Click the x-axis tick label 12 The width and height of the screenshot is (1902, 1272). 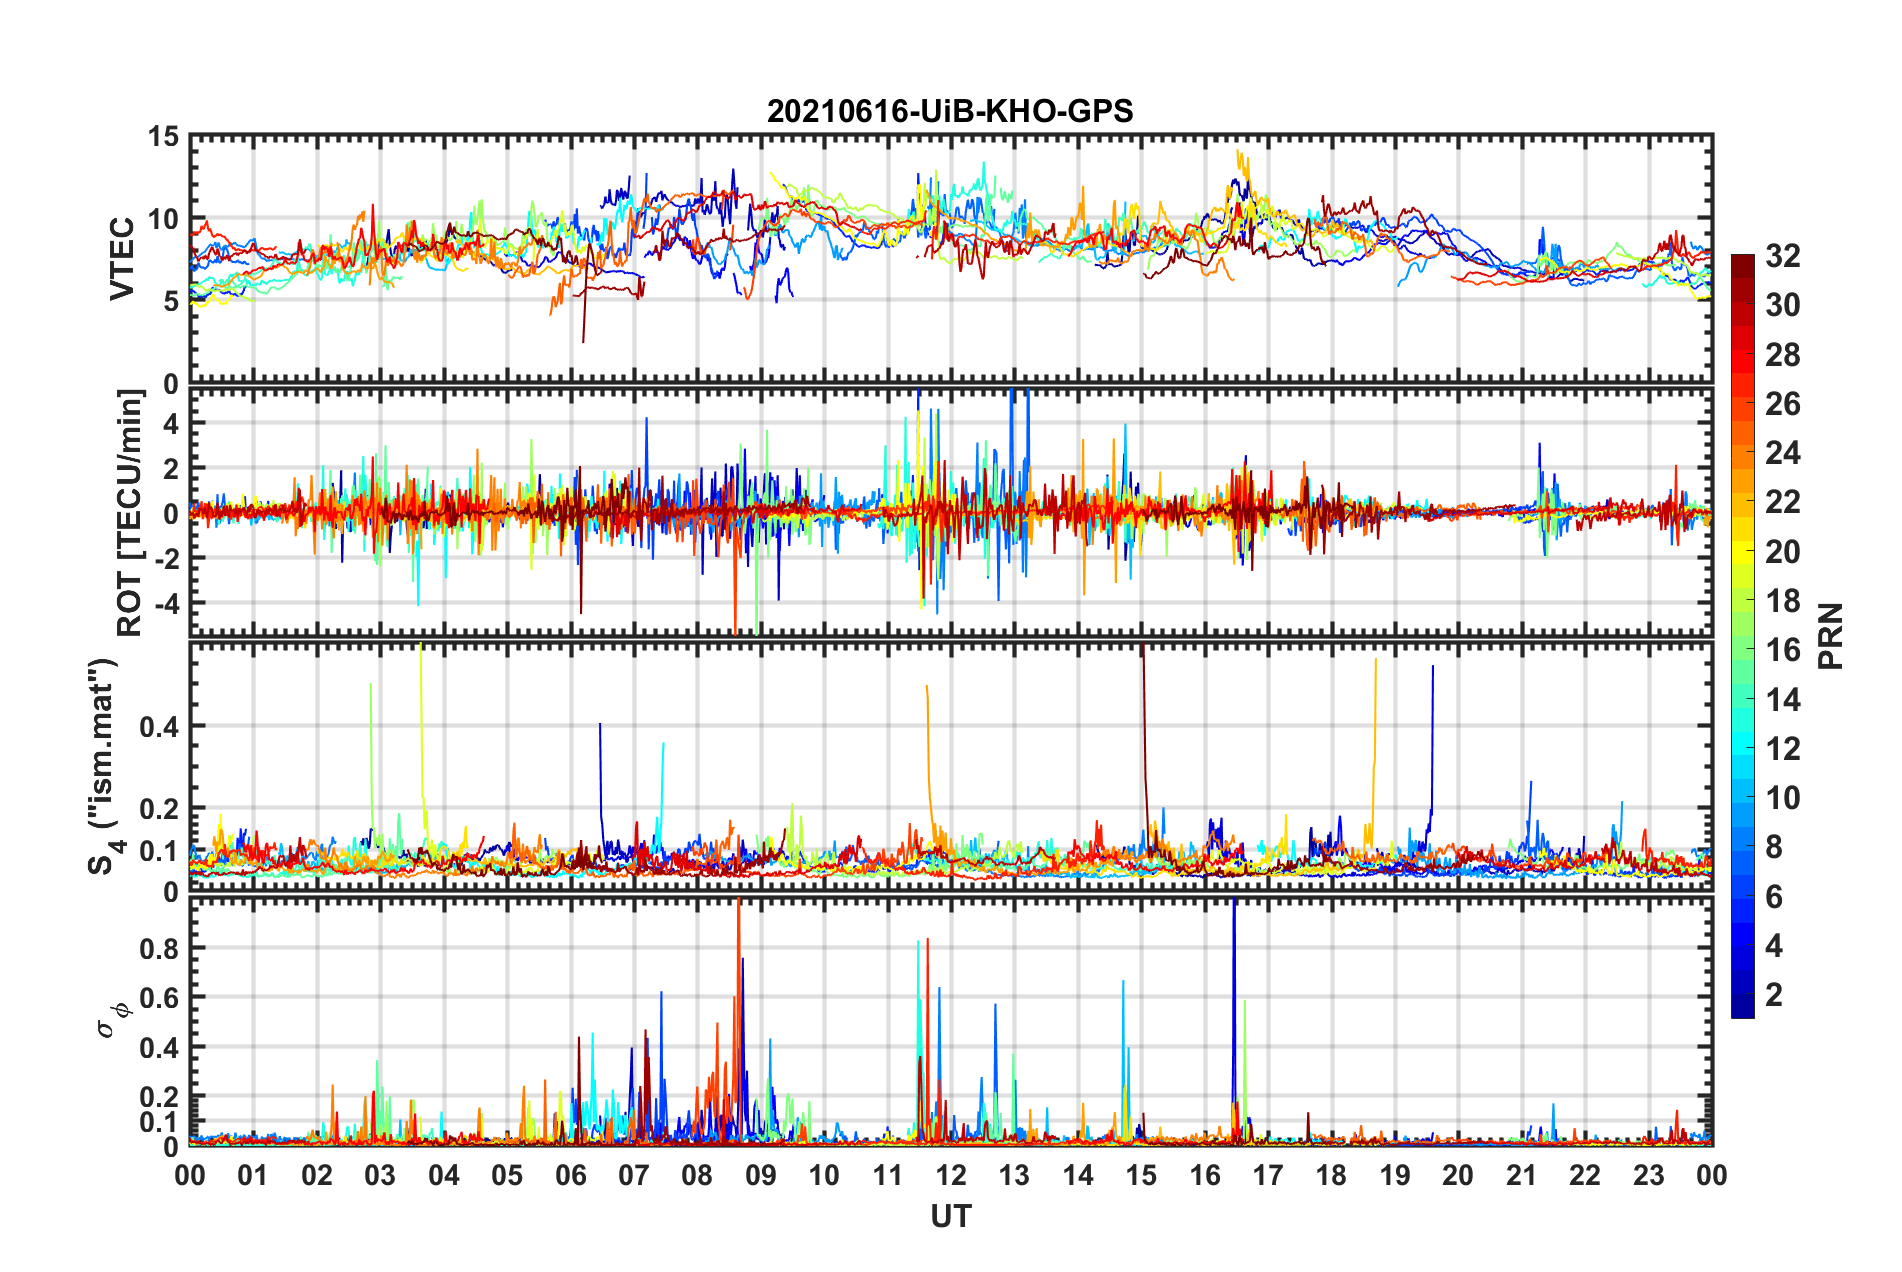click(x=950, y=1175)
